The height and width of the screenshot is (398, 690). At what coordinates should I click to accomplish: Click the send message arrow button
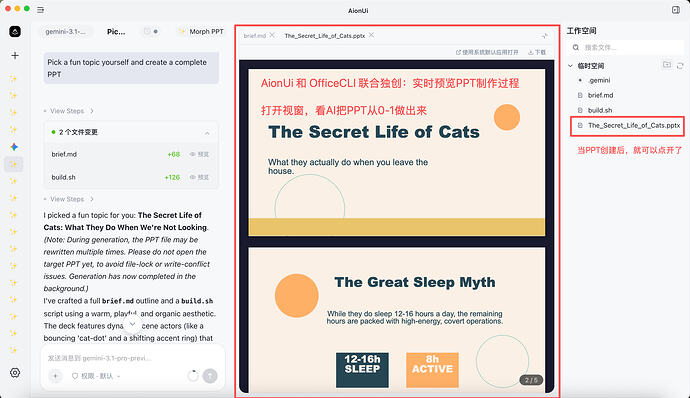(x=210, y=376)
